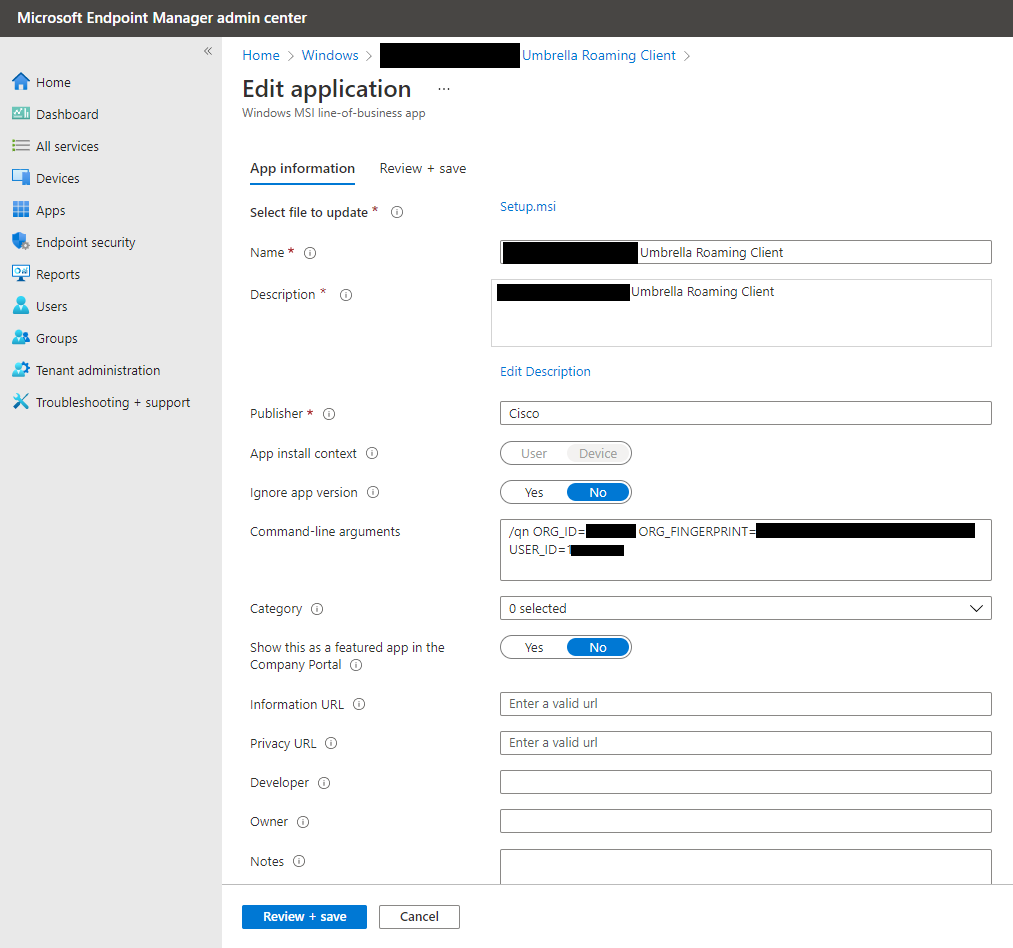The image size is (1013, 948).
Task: Navigate to Devices via its sidebar icon
Action: tap(22, 177)
